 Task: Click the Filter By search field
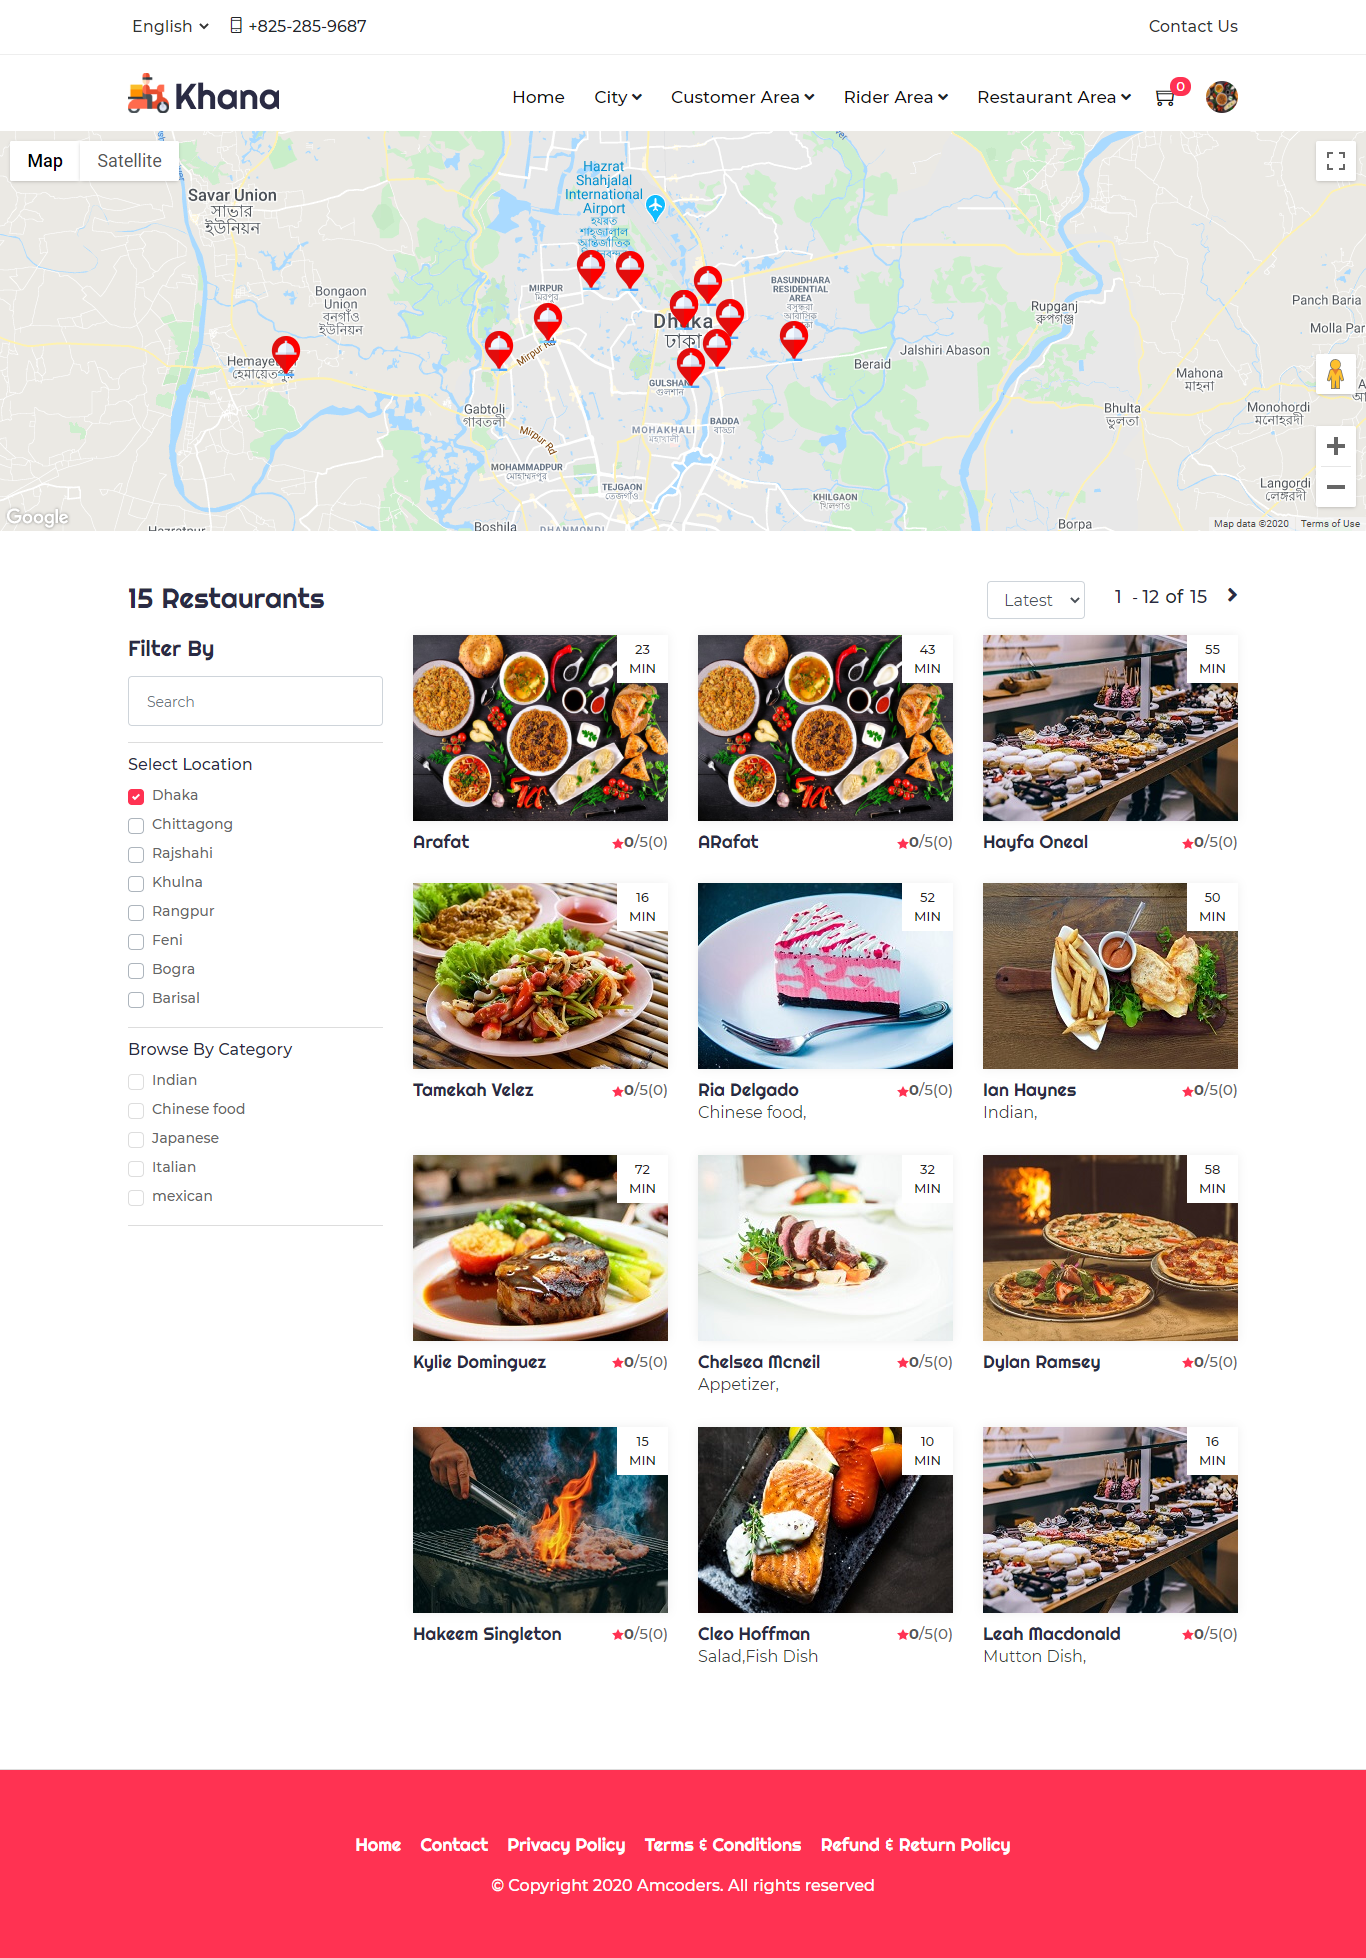point(255,701)
